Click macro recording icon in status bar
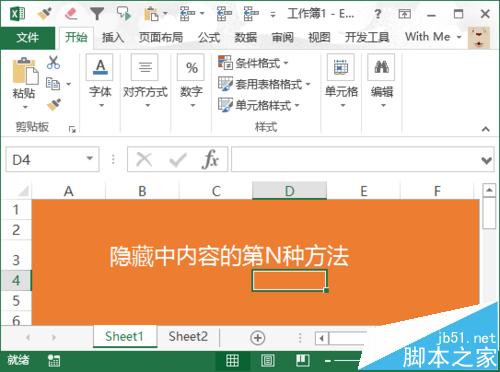The width and height of the screenshot is (500, 372). click(54, 360)
